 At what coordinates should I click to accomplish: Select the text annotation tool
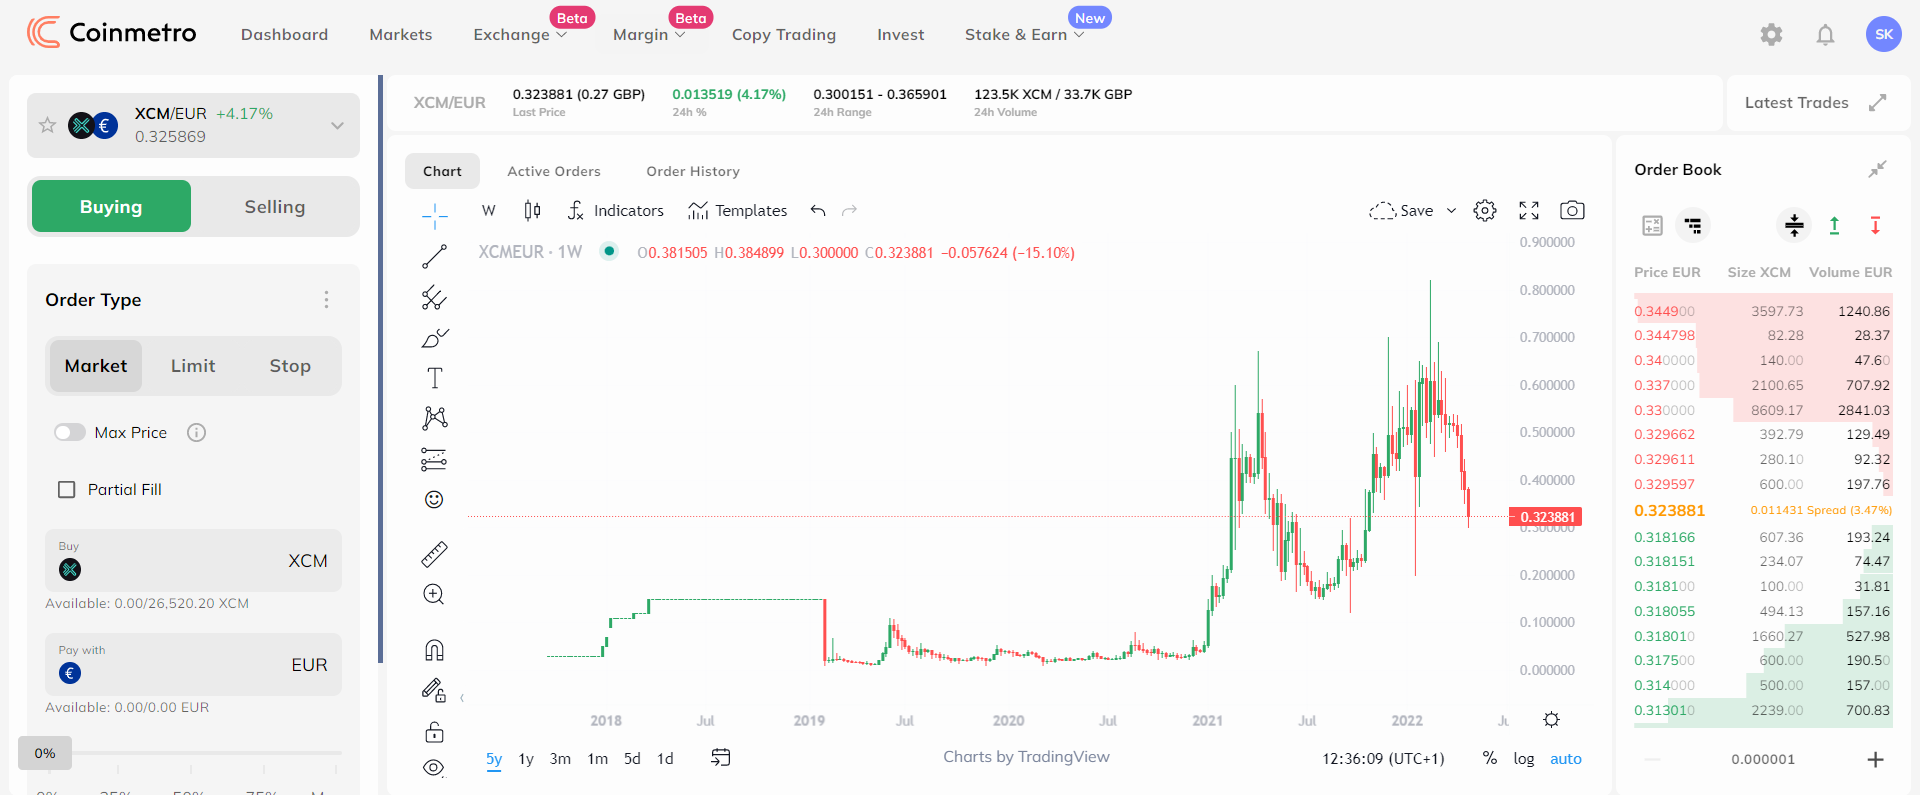(x=434, y=378)
